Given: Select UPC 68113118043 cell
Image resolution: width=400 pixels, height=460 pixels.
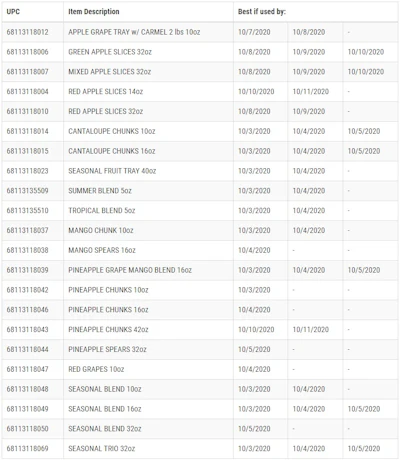Looking at the screenshot, I should (33, 330).
